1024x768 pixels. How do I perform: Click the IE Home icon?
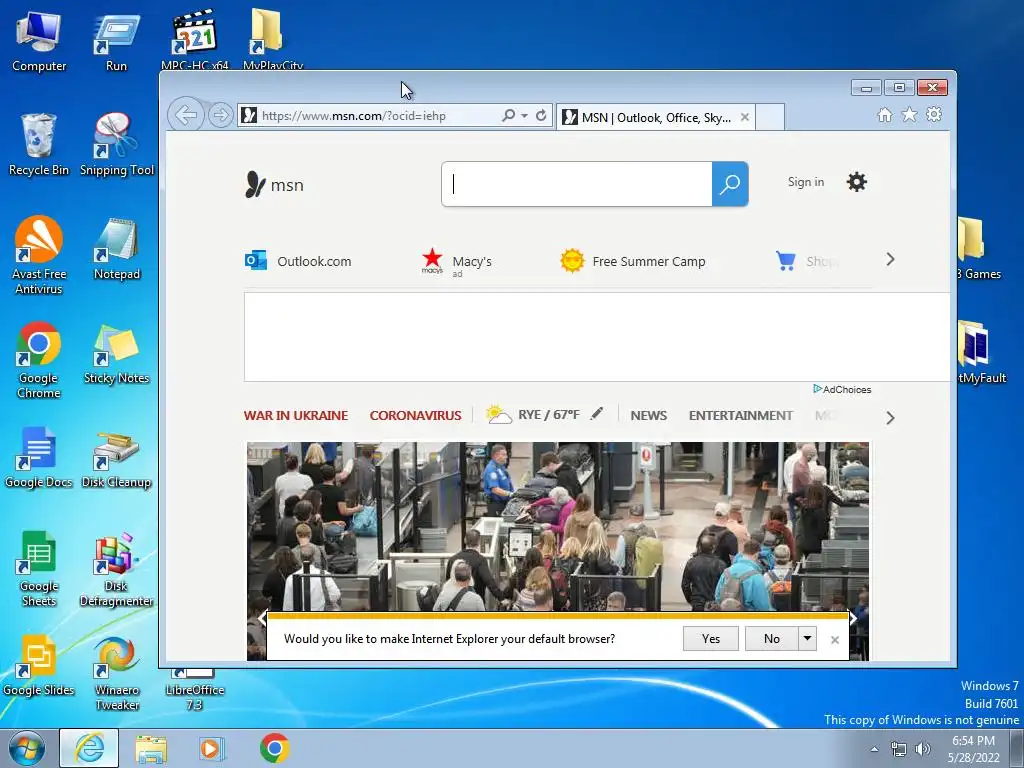884,115
